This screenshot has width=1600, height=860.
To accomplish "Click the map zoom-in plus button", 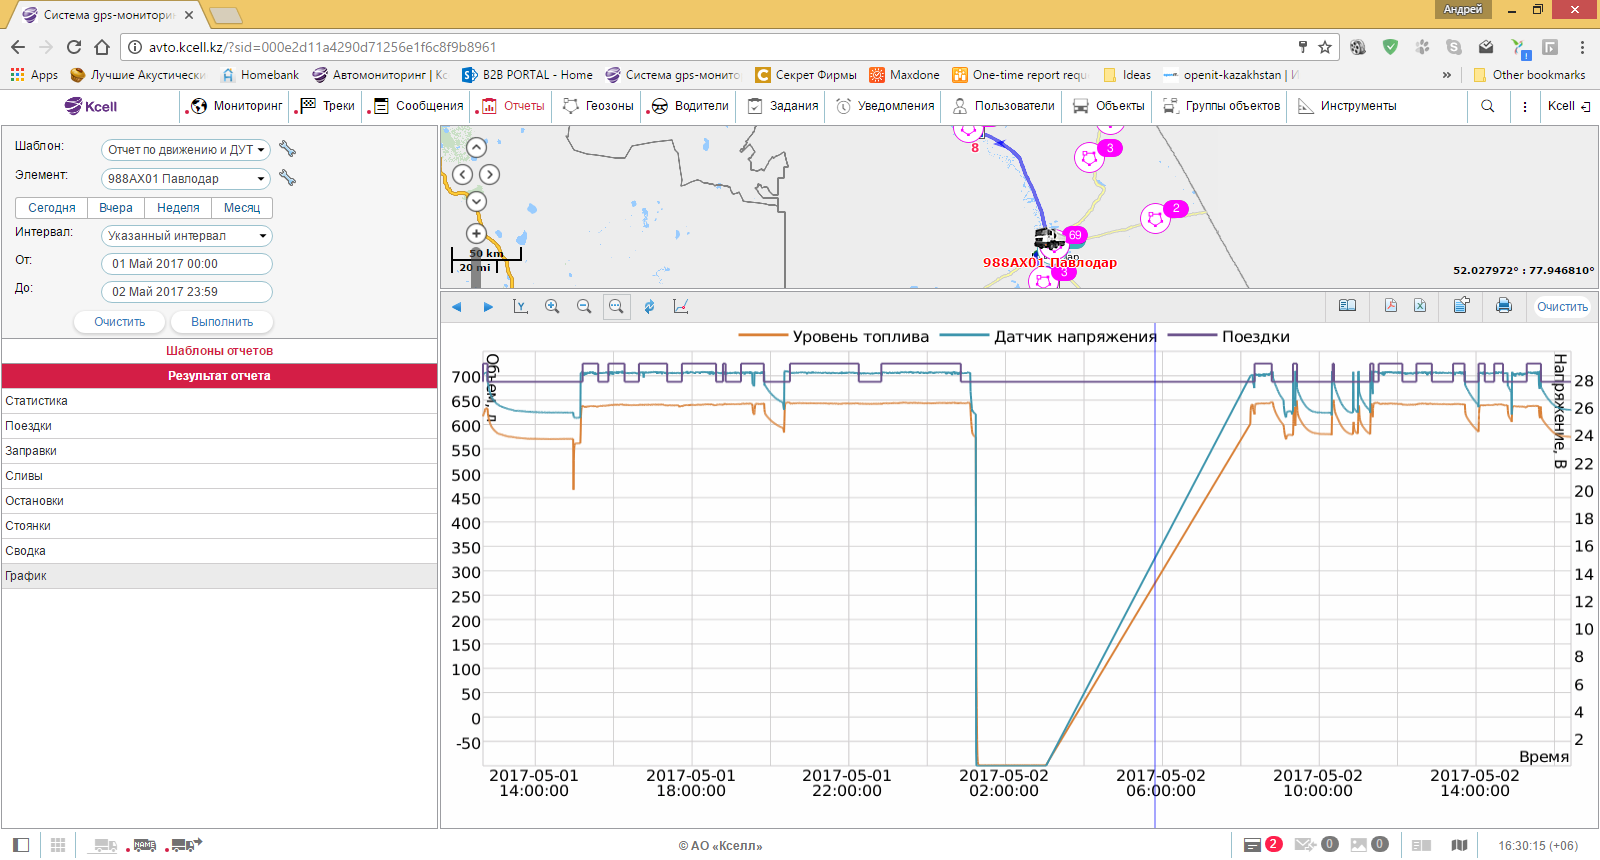I will click(476, 233).
